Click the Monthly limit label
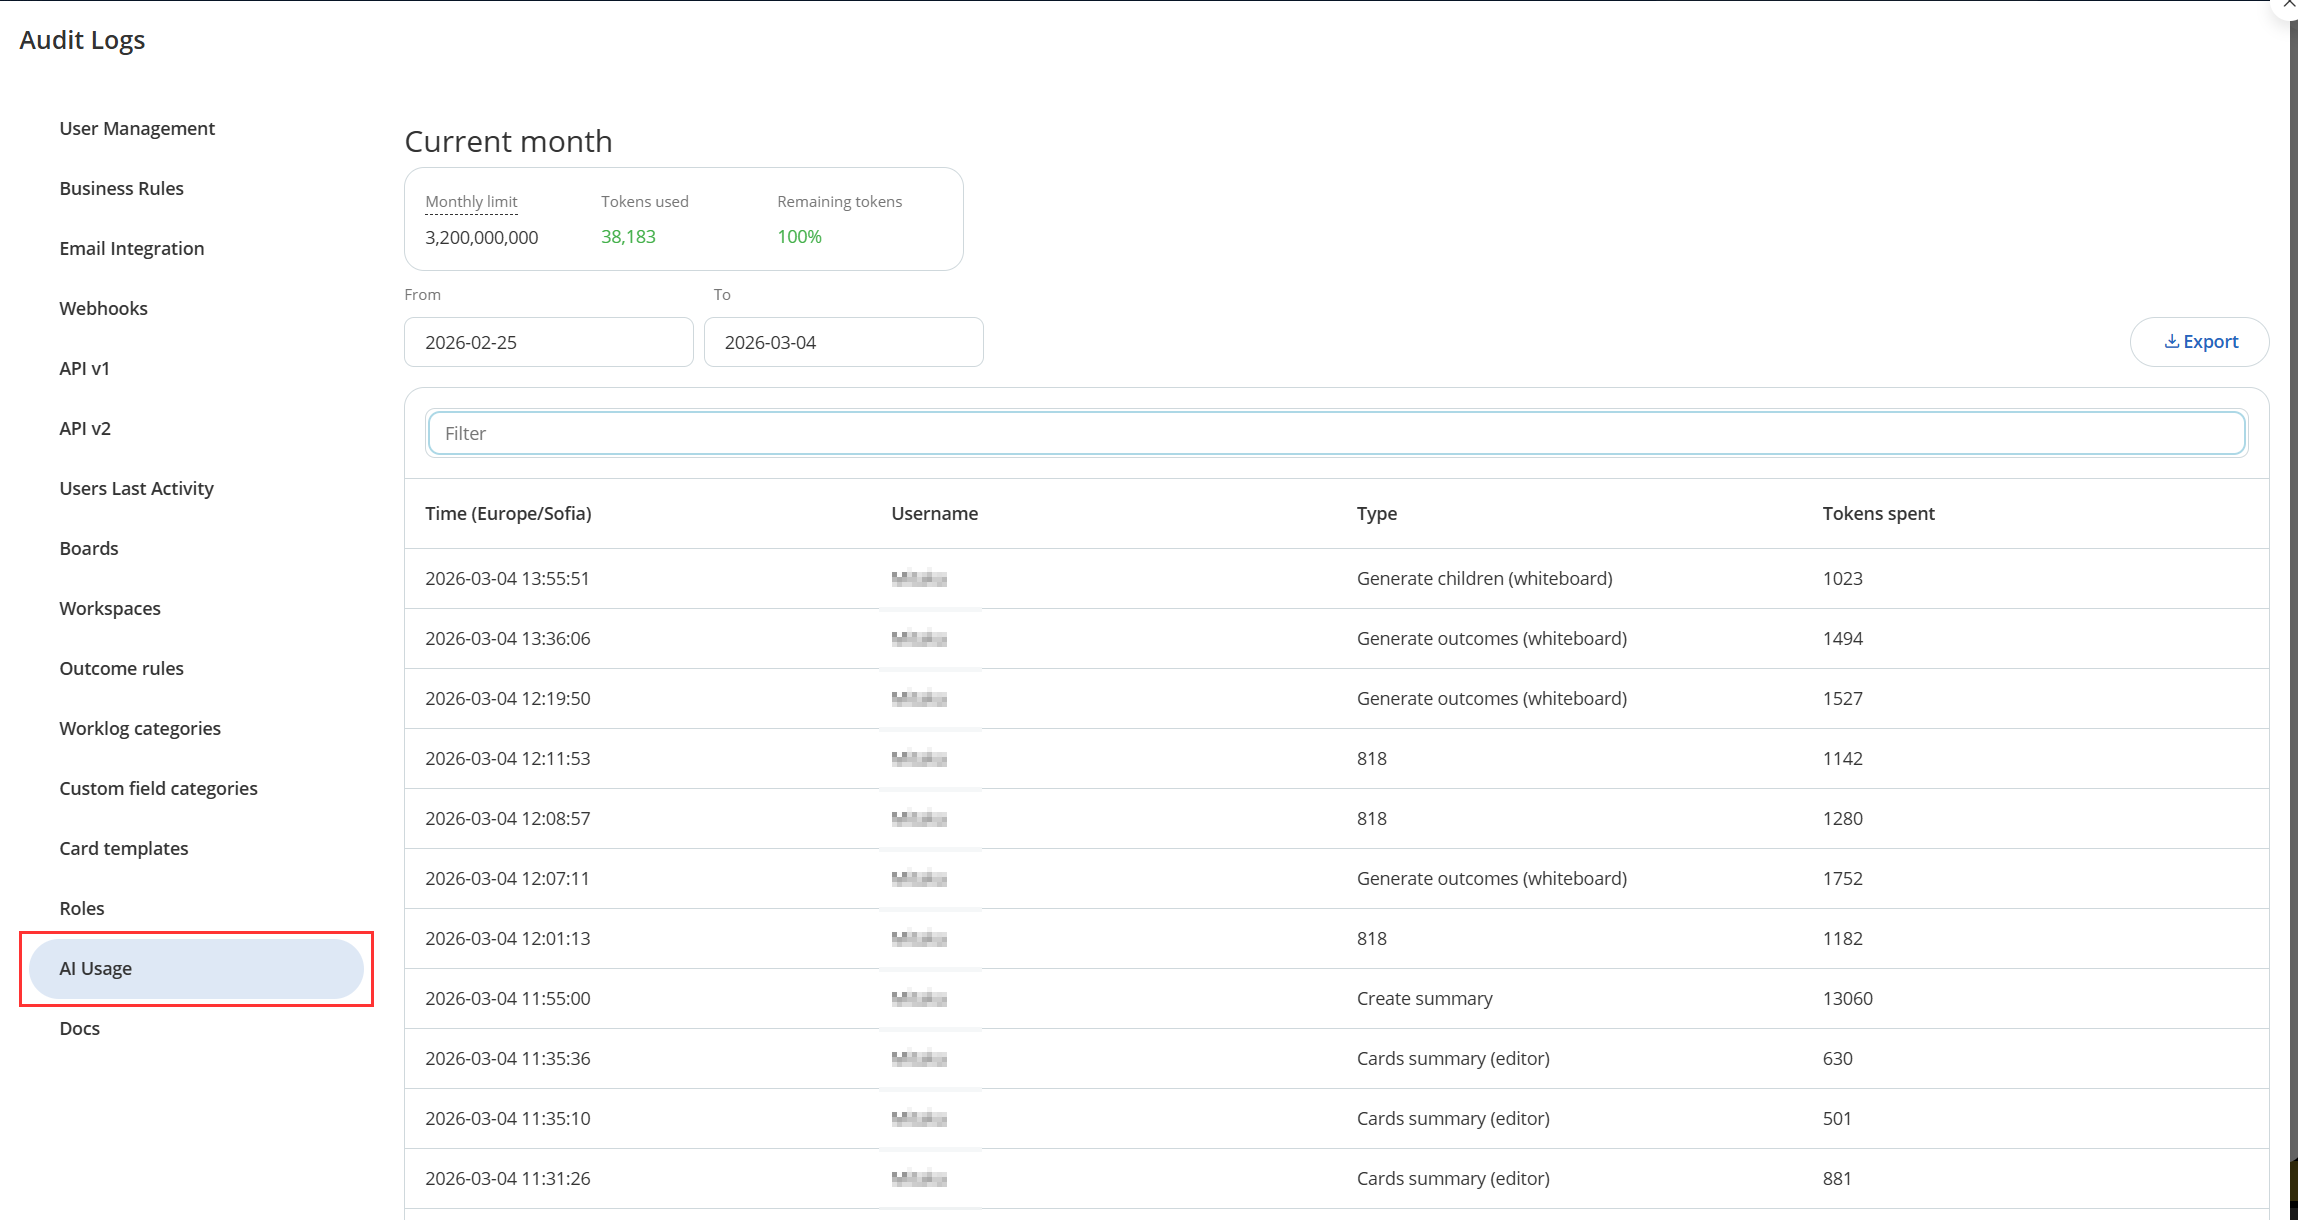The image size is (2298, 1220). coord(471,201)
